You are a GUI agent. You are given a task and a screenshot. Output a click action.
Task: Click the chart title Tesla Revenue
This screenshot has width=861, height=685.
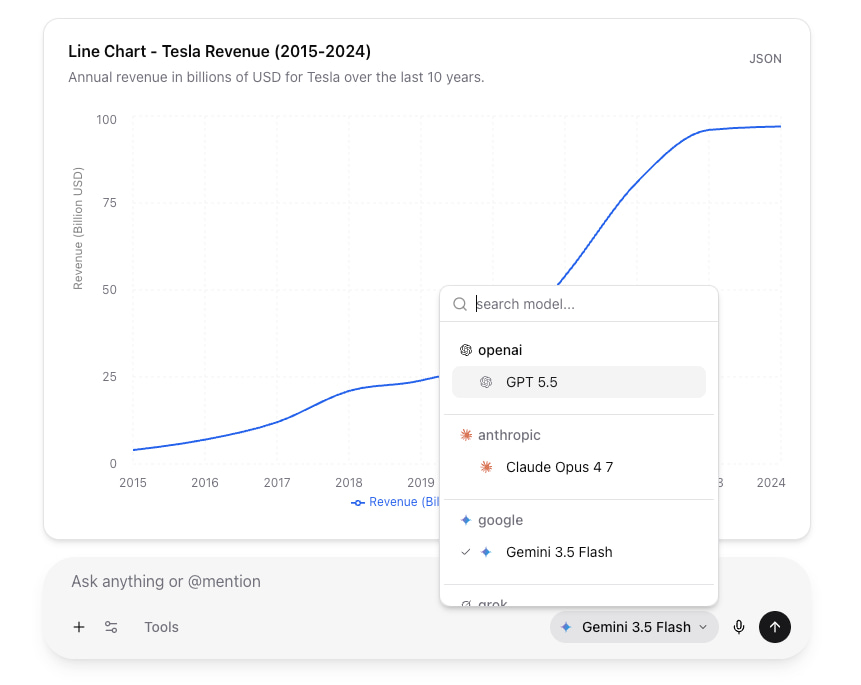coord(220,51)
